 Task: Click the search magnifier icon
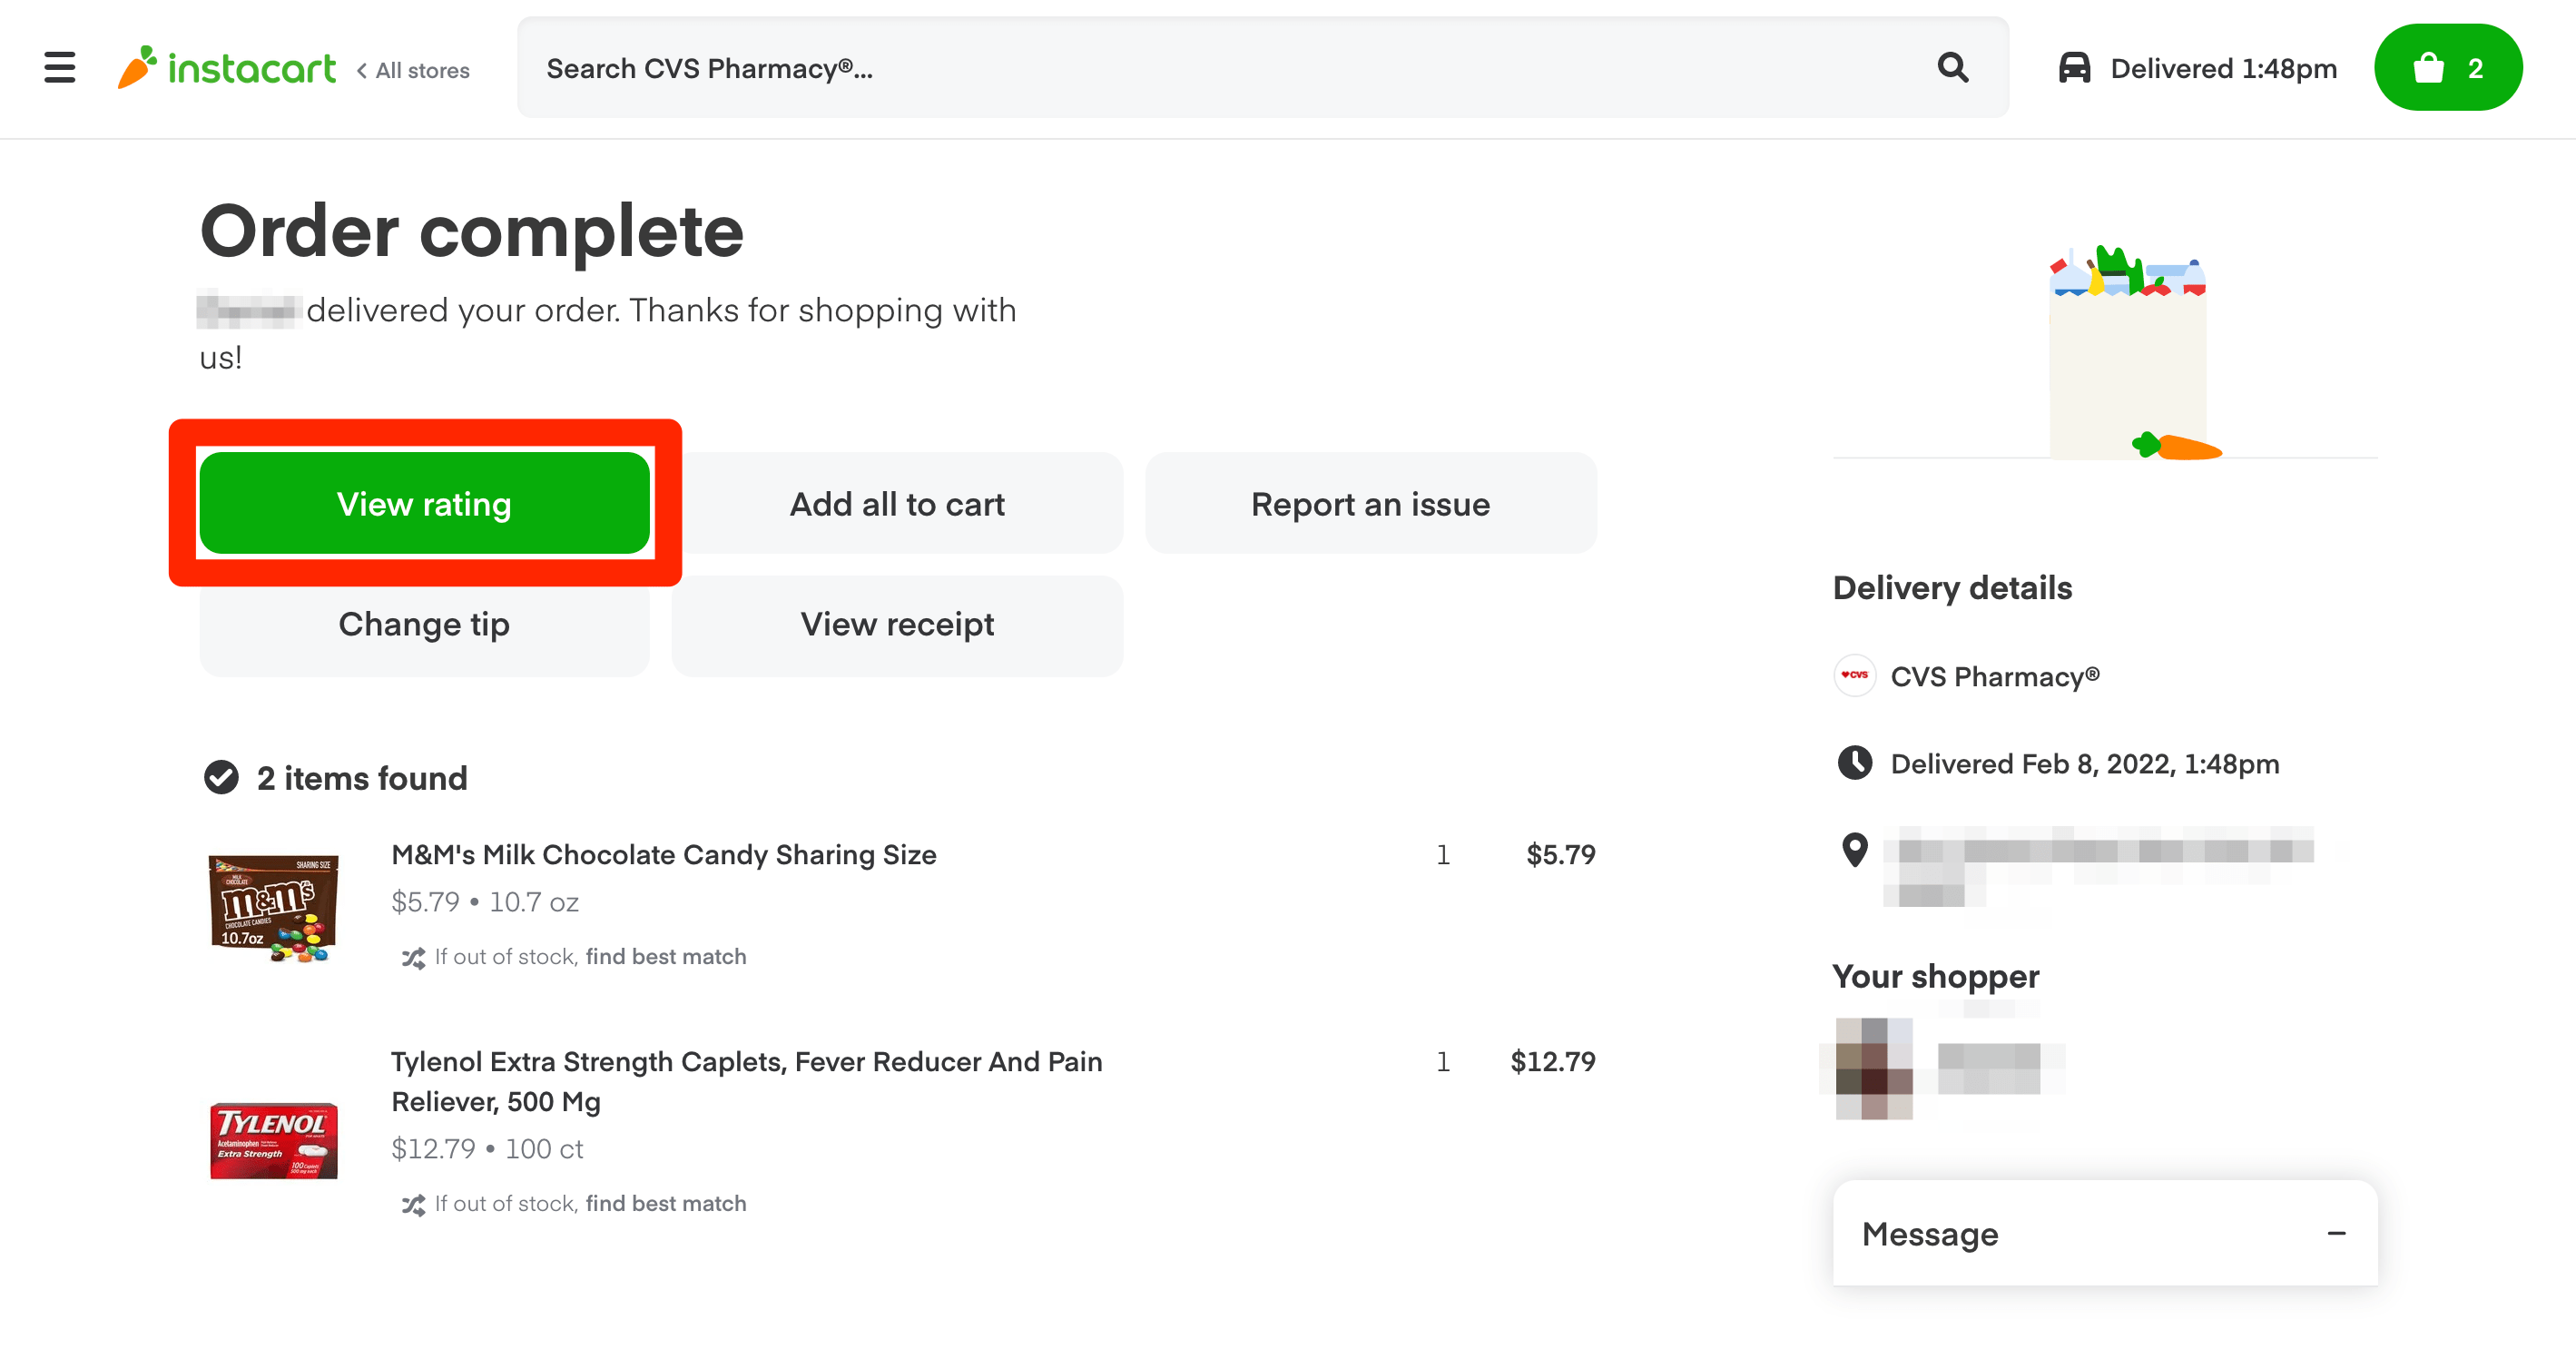(1952, 68)
